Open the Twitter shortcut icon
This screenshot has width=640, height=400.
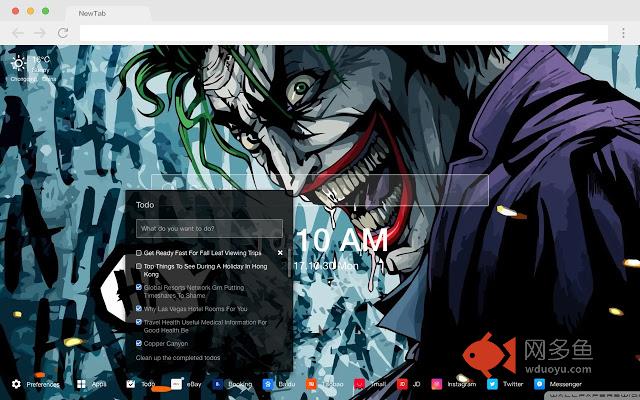point(492,384)
